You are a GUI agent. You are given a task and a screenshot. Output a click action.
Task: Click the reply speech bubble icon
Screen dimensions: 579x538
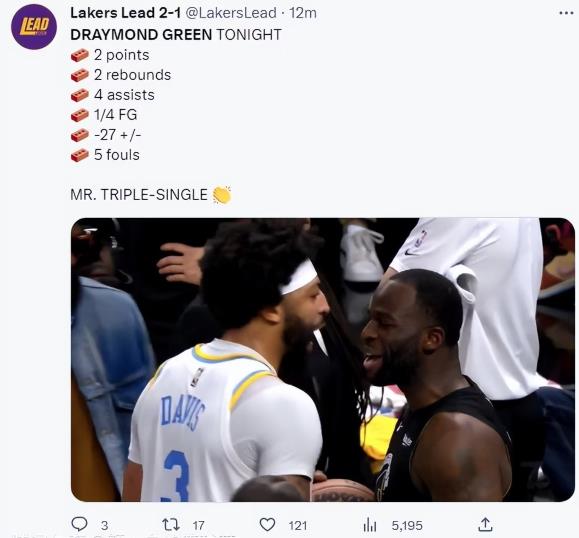pos(79,524)
